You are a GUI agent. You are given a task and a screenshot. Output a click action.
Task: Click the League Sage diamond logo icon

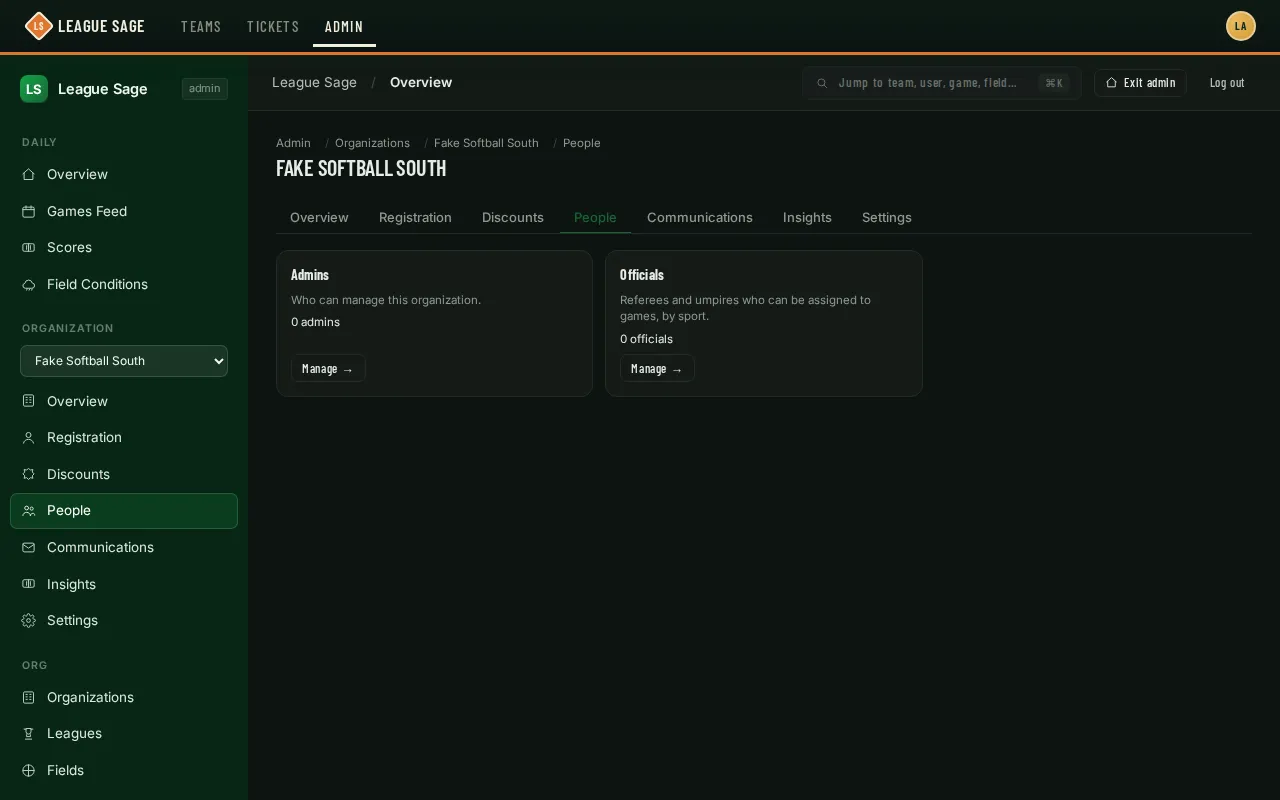coord(38,26)
